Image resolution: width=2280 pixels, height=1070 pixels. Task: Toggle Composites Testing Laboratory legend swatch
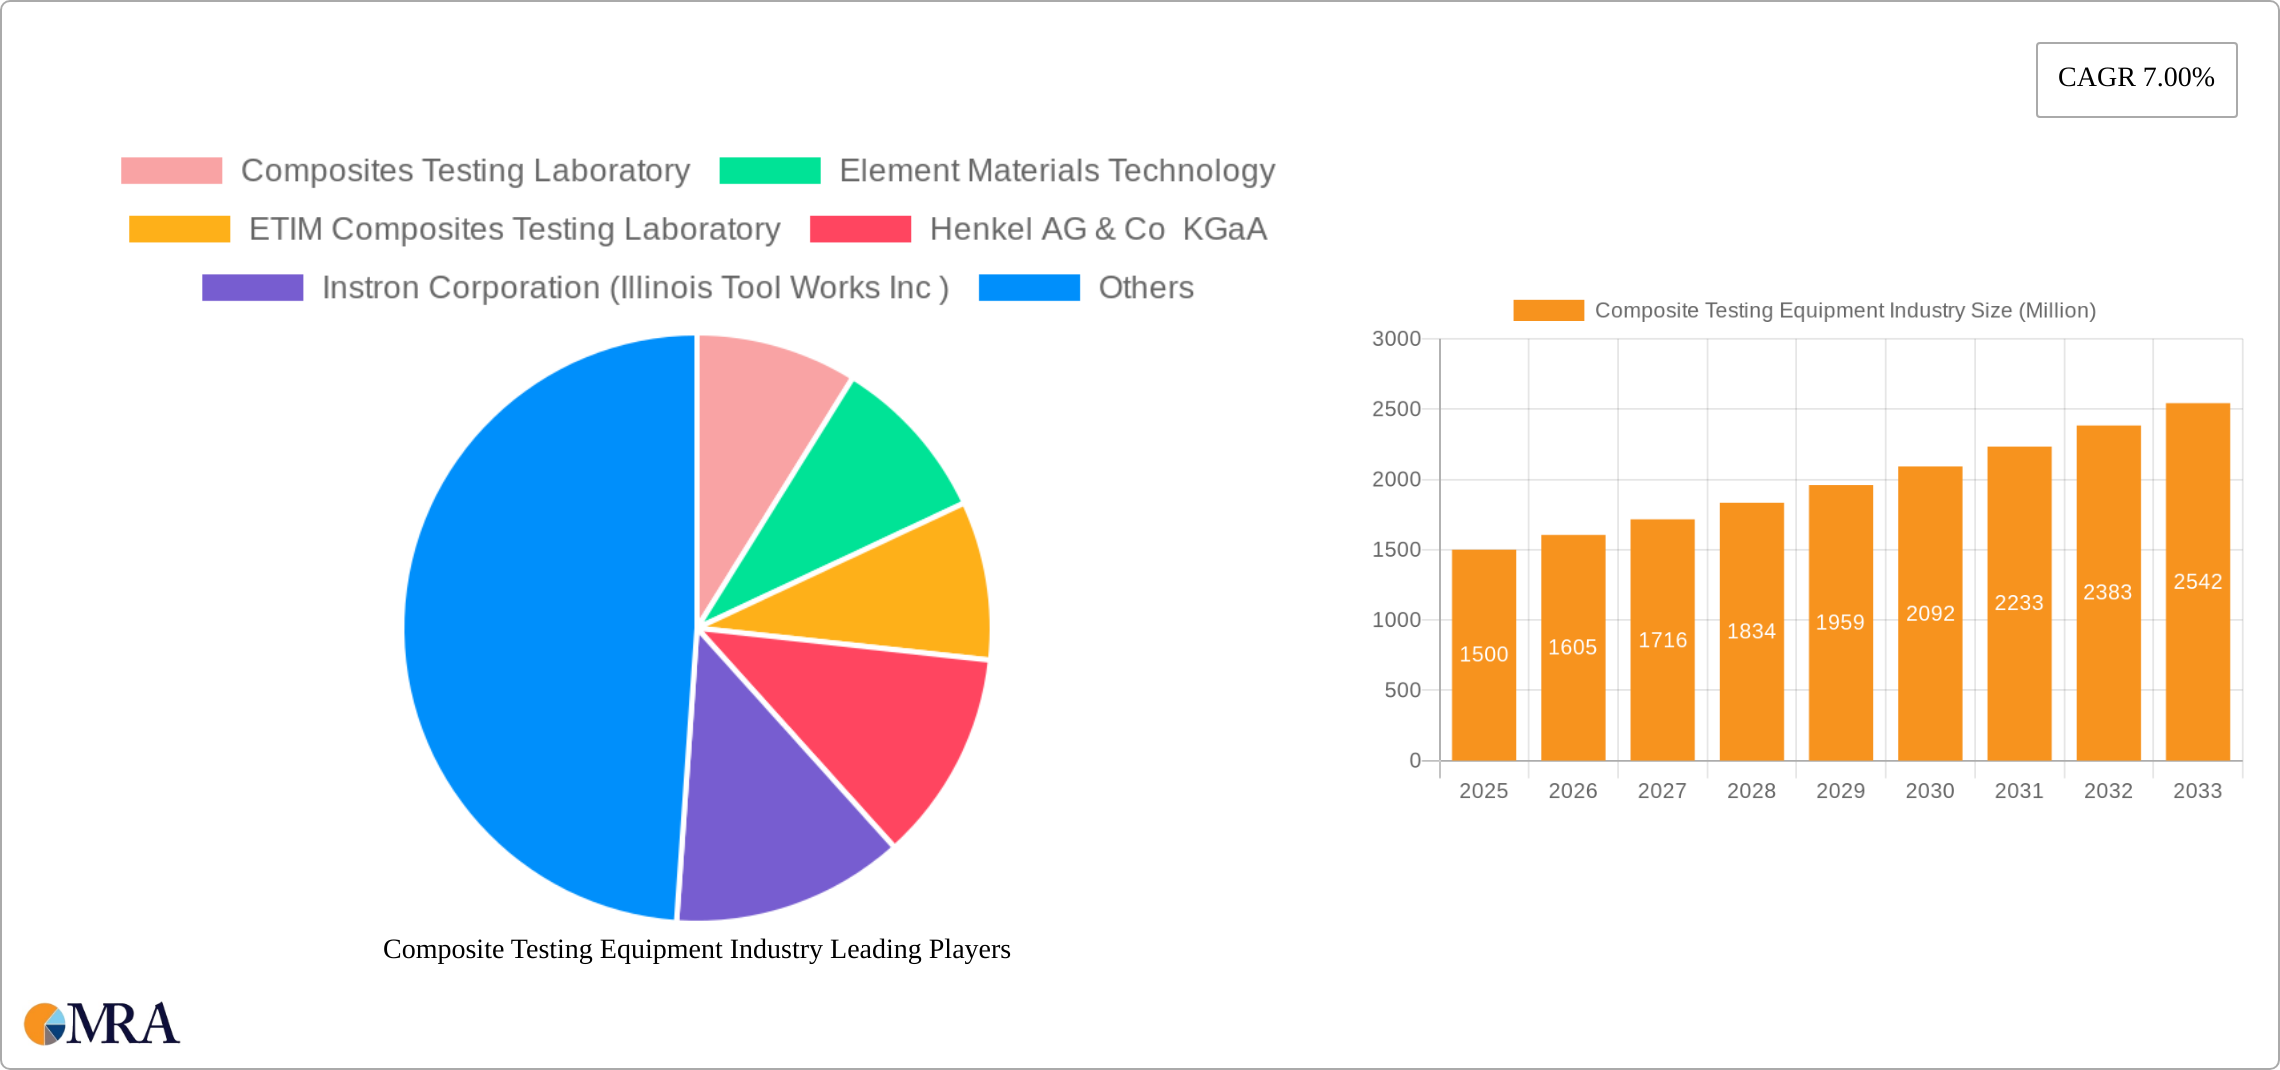coord(171,171)
